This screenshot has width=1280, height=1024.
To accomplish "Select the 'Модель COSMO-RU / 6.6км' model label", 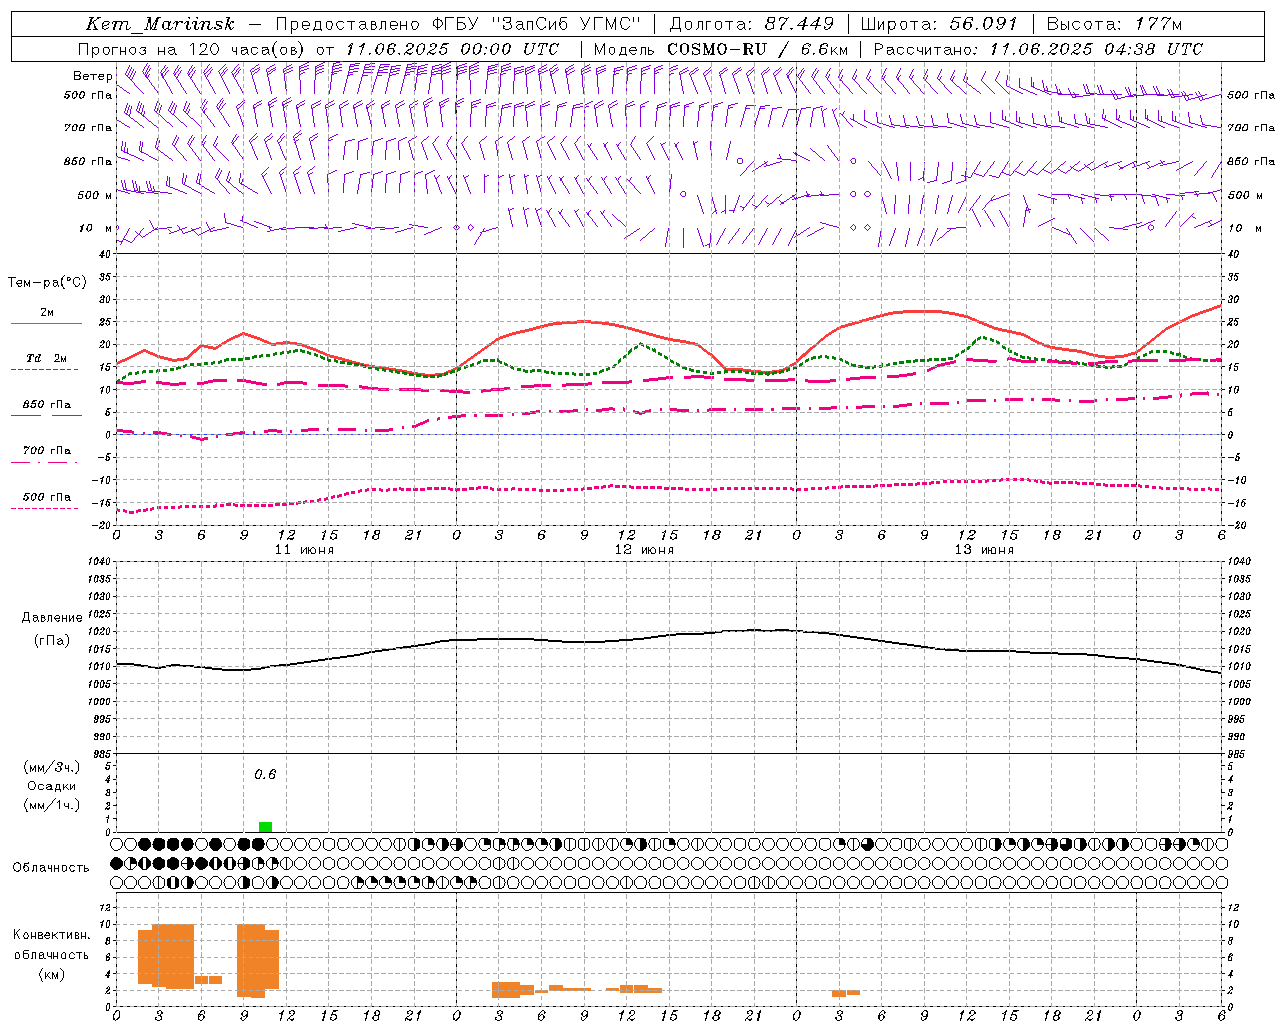I will click(x=721, y=49).
